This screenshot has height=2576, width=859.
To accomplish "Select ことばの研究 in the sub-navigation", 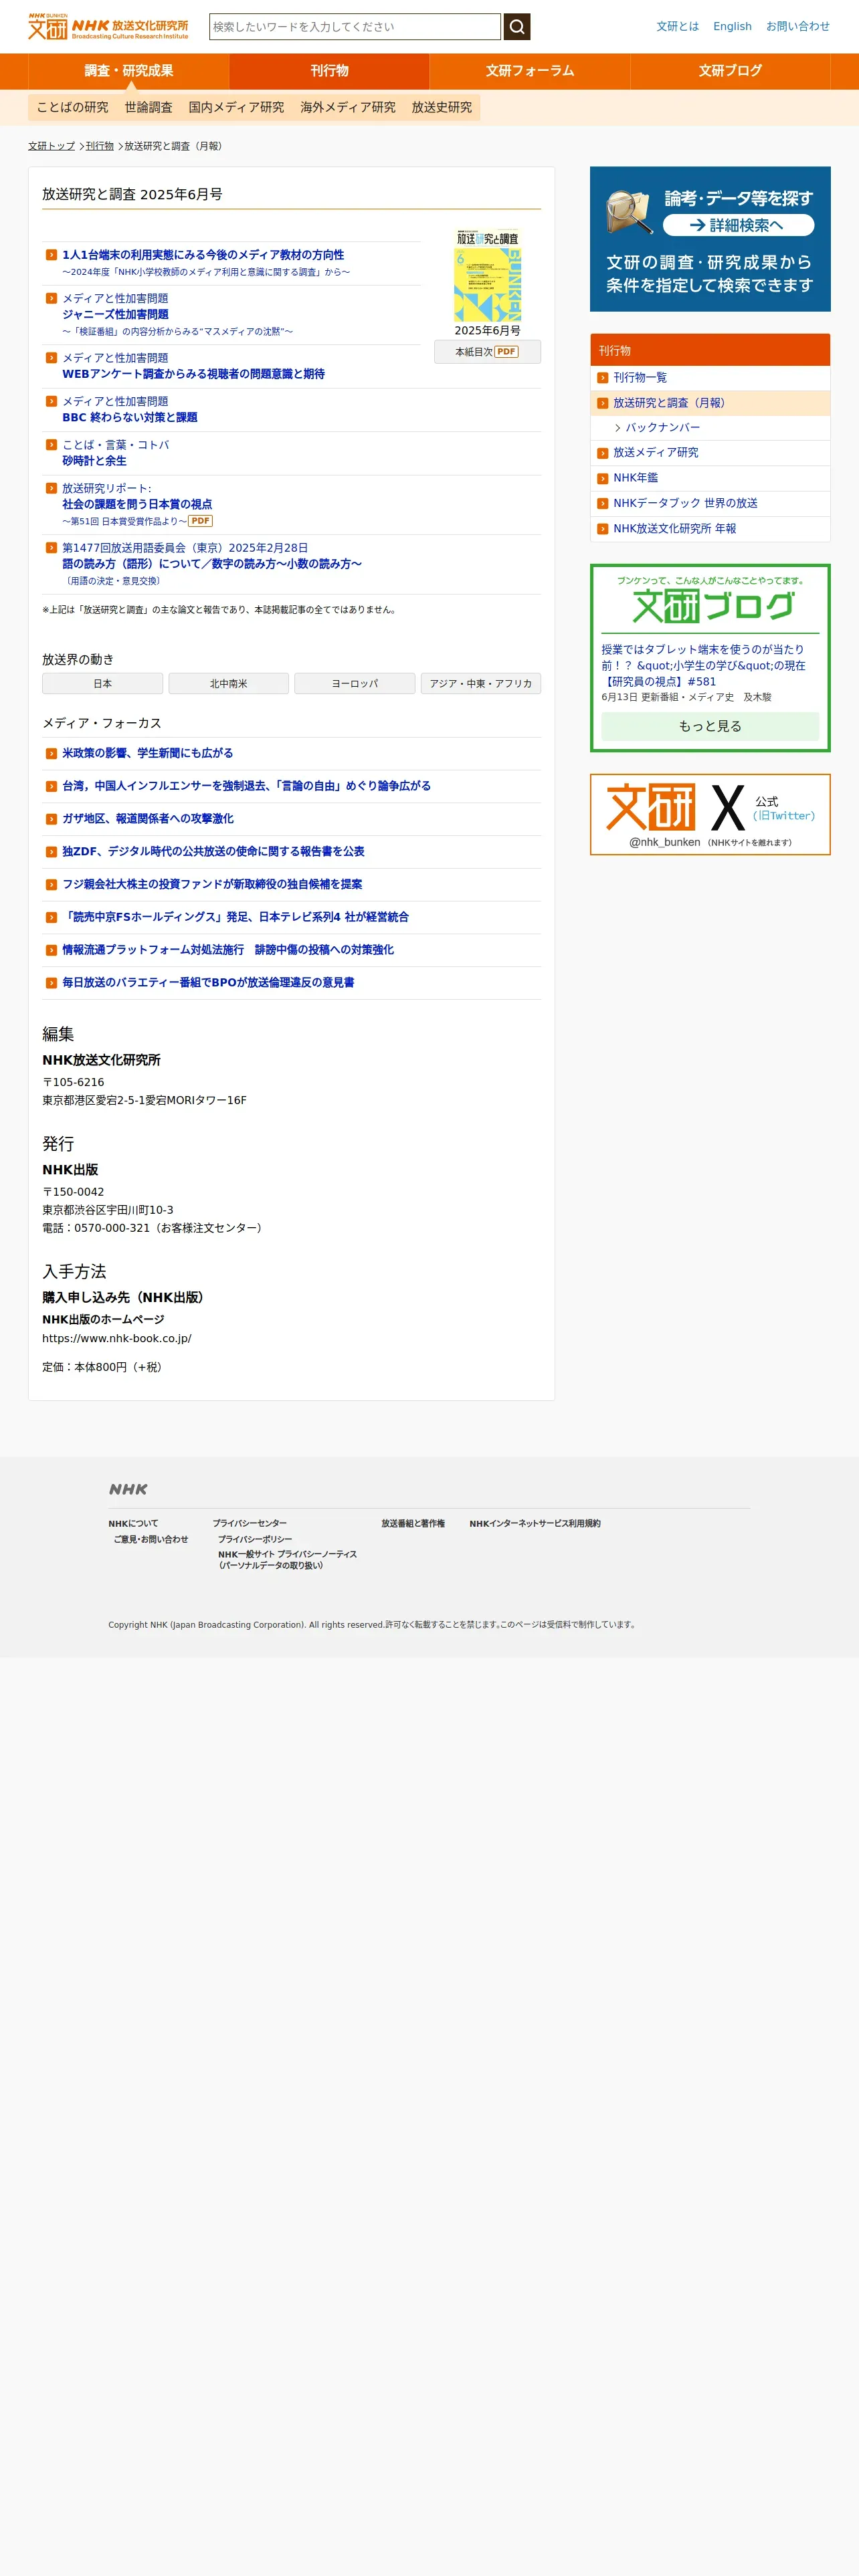I will pos(72,107).
